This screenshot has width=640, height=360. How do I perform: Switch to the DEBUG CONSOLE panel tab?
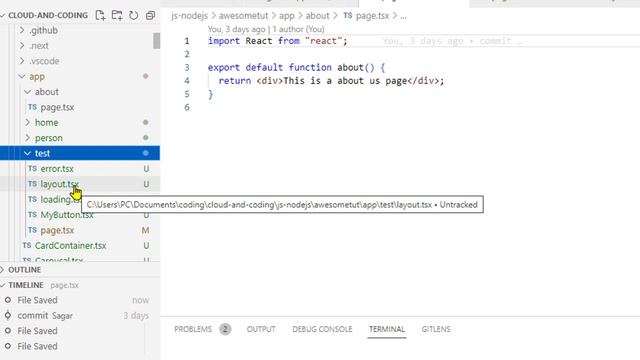tap(322, 329)
